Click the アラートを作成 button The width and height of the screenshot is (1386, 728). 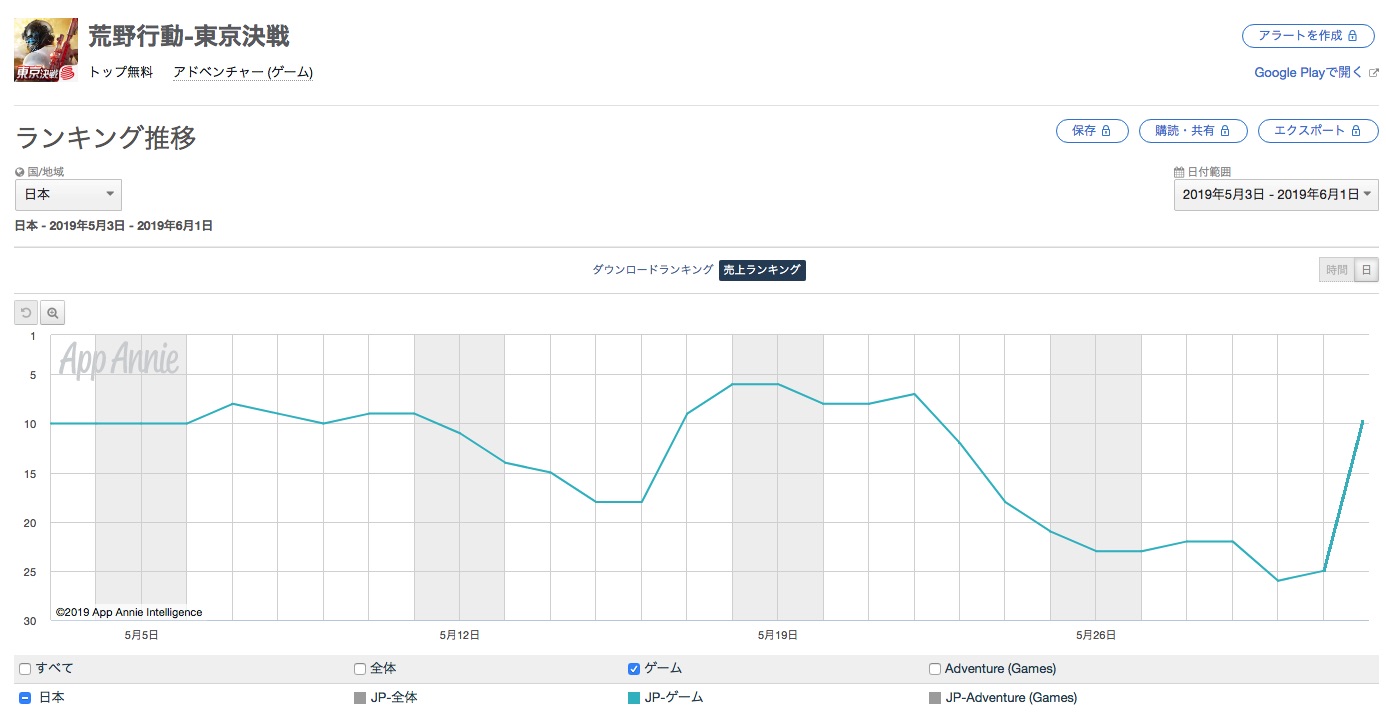coord(1309,36)
